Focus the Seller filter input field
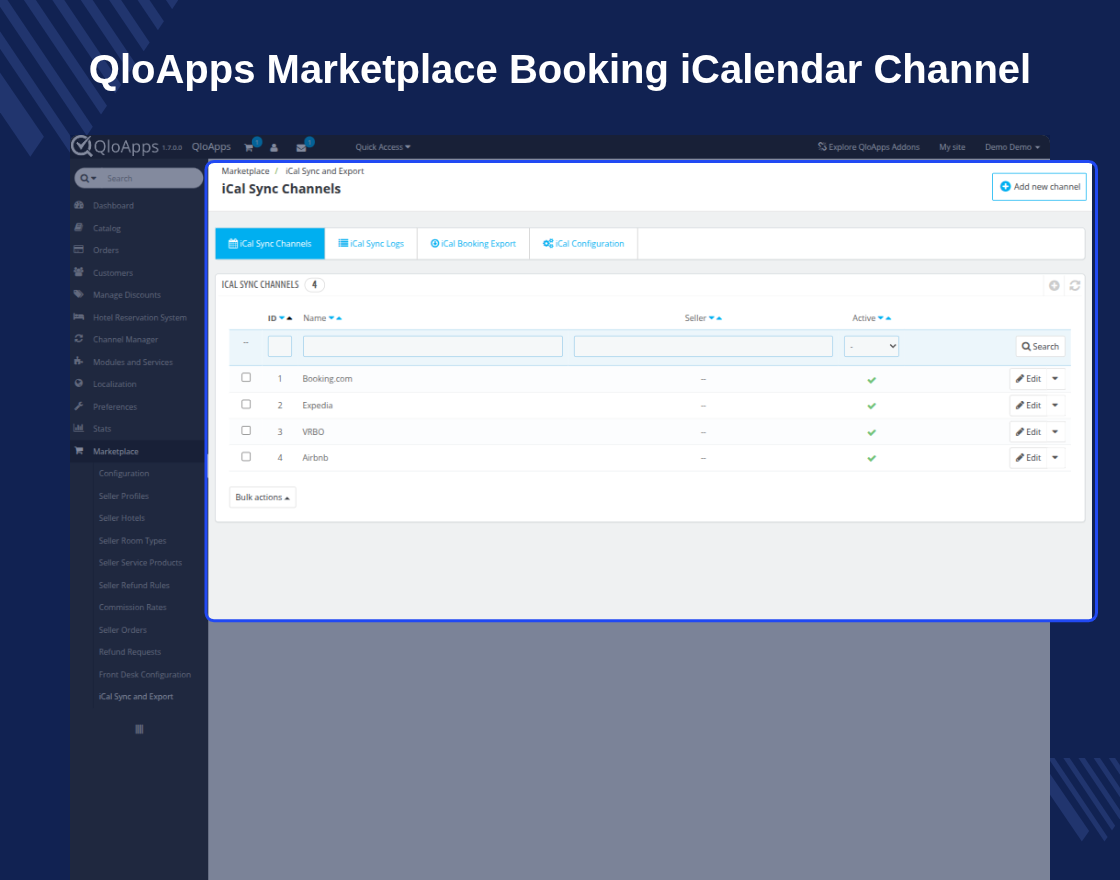Screen dimensions: 1120x880 pos(704,346)
